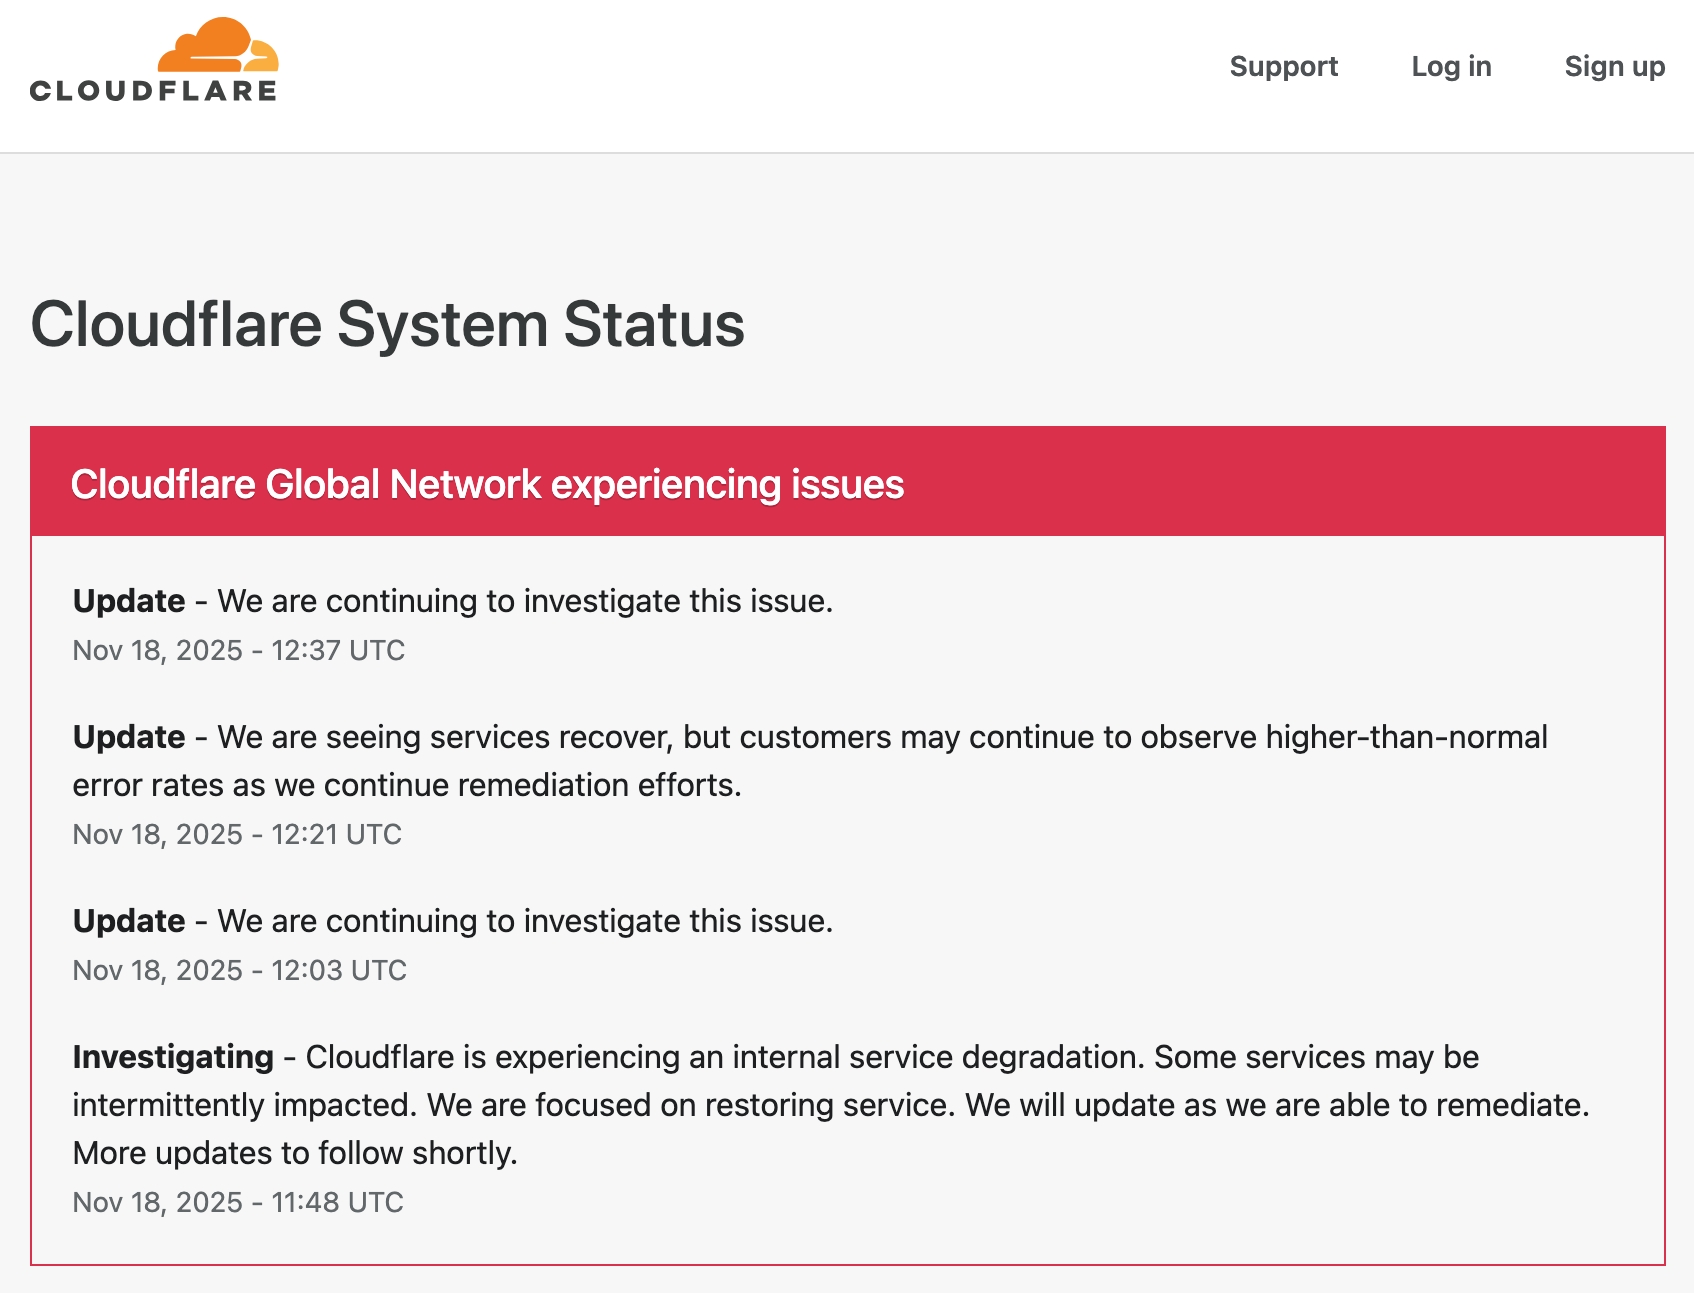
Task: Click the CLOUDFLARE wordmark text
Action: click(153, 91)
